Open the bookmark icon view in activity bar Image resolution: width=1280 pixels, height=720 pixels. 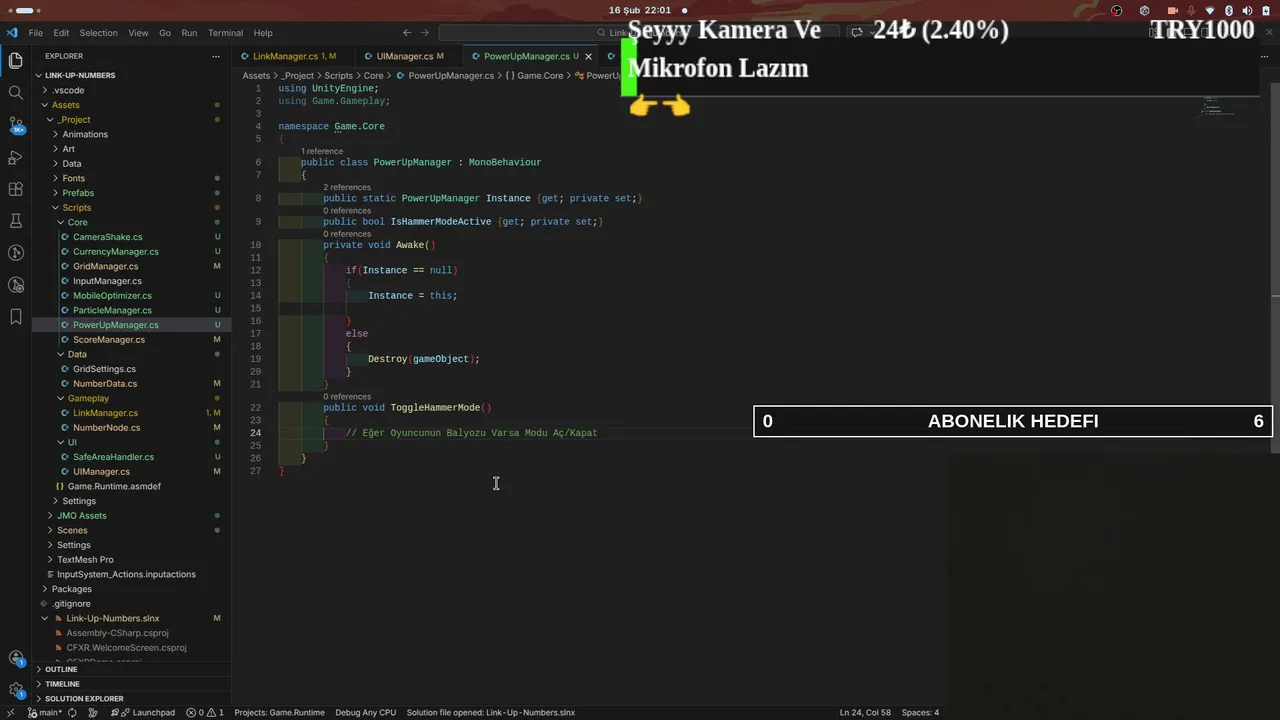tap(15, 317)
